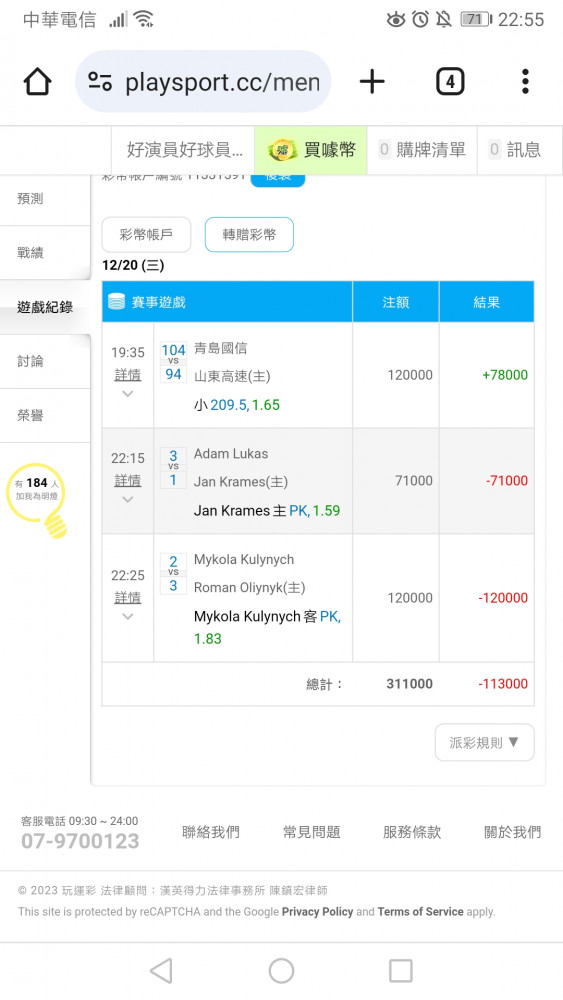Open the 關於我們 footer link
This screenshot has height=1000, width=563.
pos(513,832)
